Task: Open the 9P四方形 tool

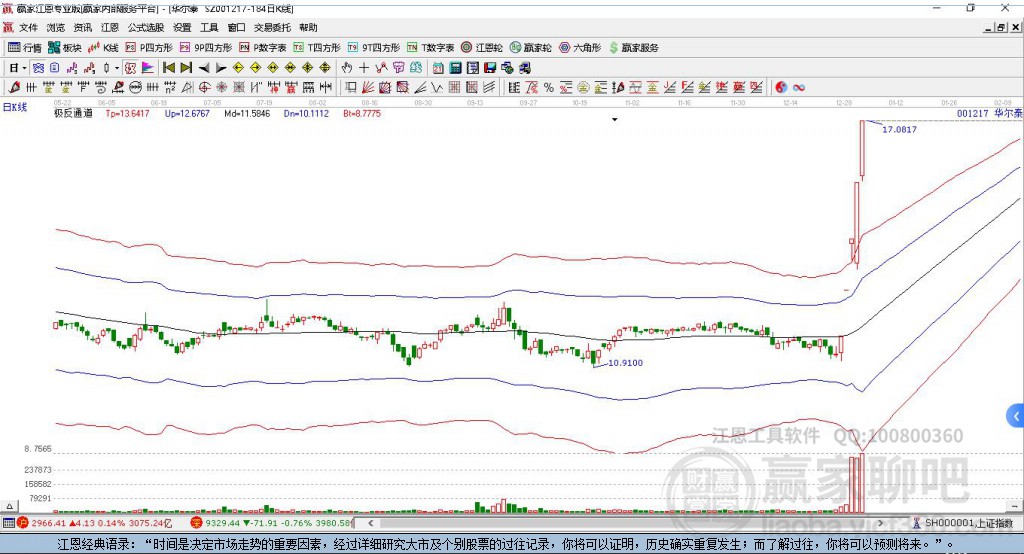Action: [x=206, y=48]
